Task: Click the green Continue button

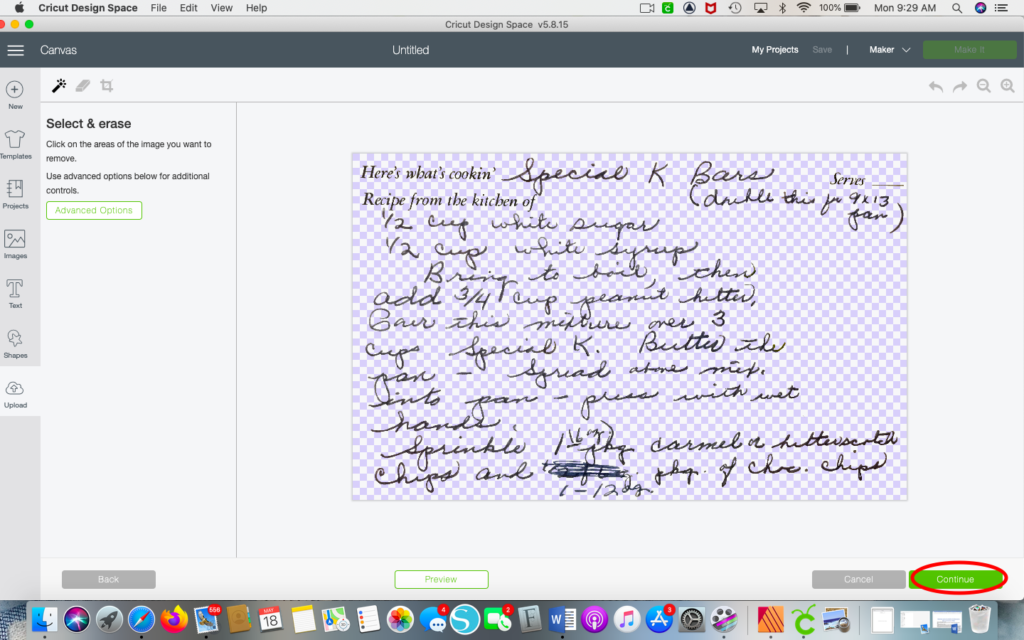Action: pyautogui.click(x=955, y=579)
